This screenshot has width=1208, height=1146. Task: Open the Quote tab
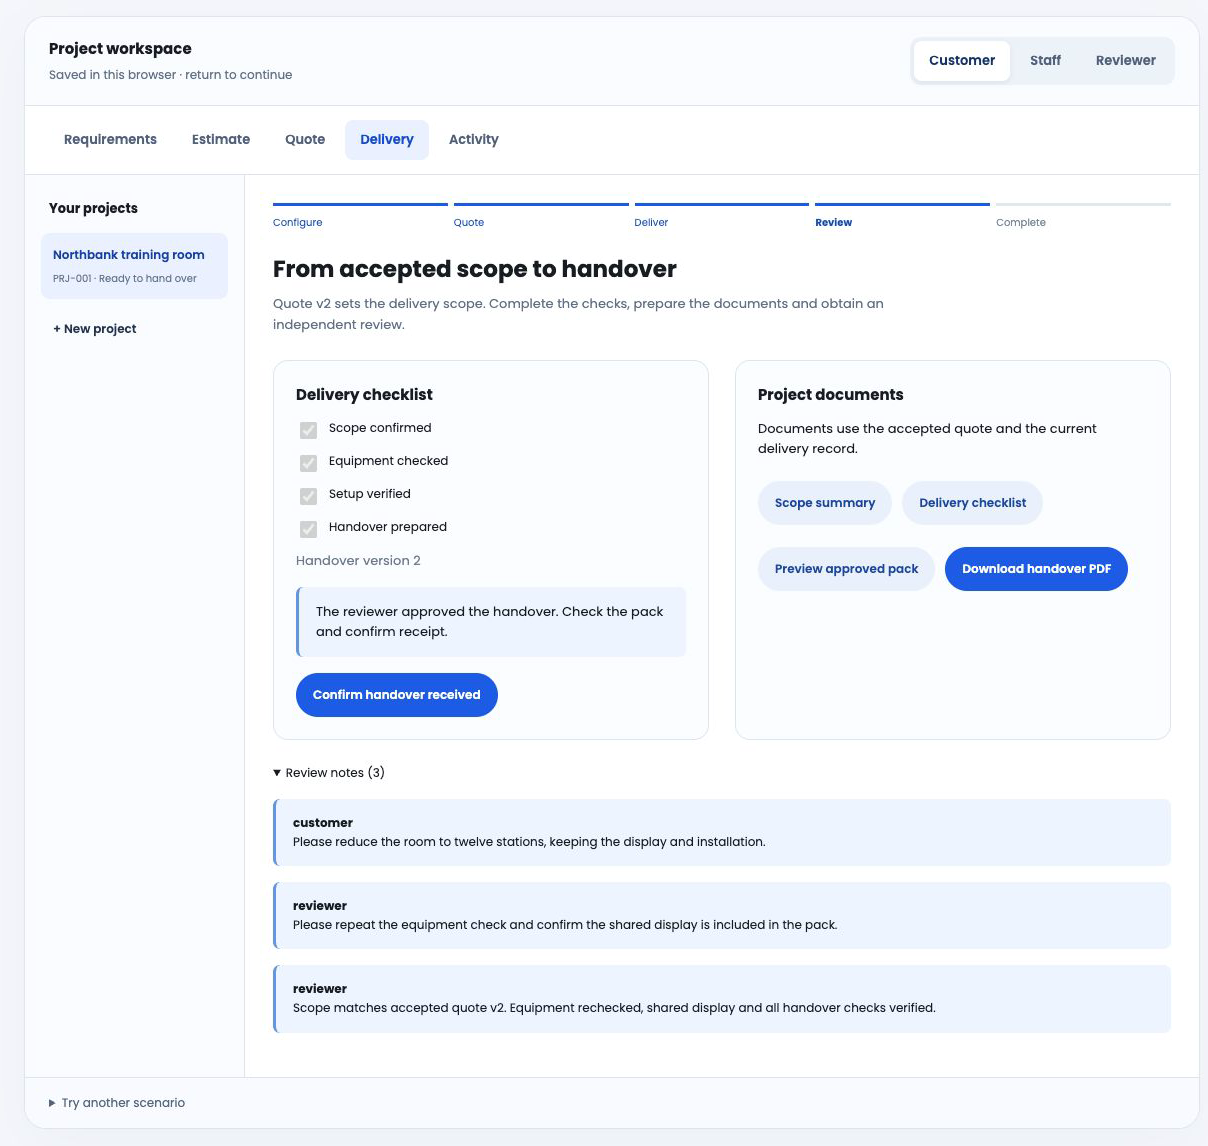click(x=305, y=140)
